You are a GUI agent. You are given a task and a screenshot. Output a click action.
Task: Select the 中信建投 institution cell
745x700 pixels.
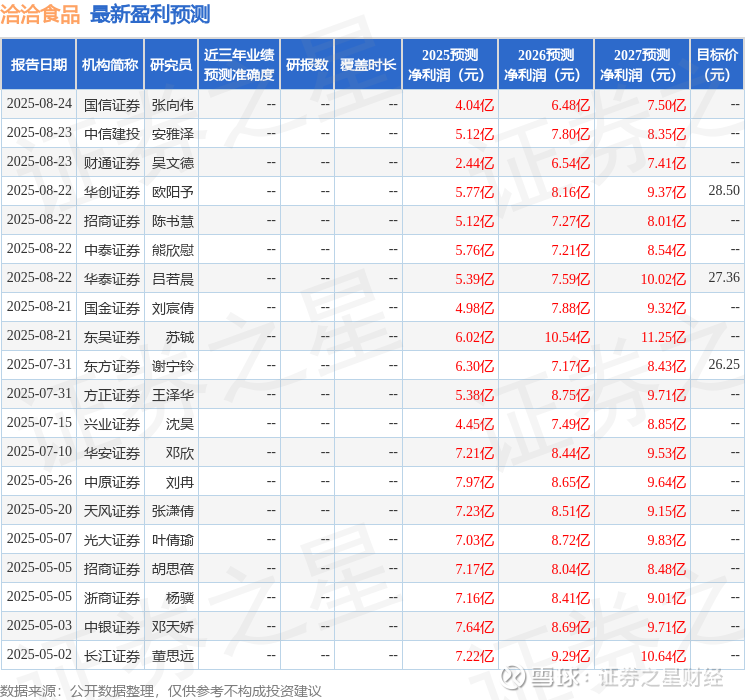click(x=112, y=134)
